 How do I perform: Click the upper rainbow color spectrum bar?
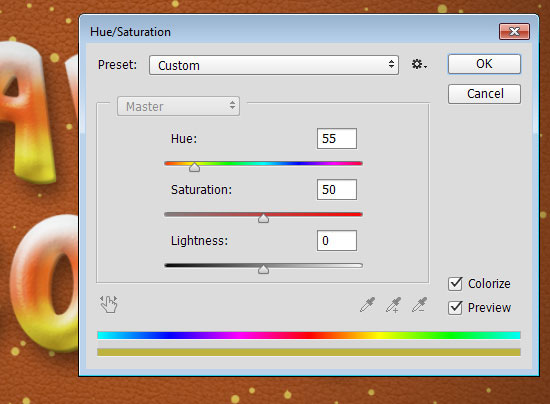[x=309, y=335]
